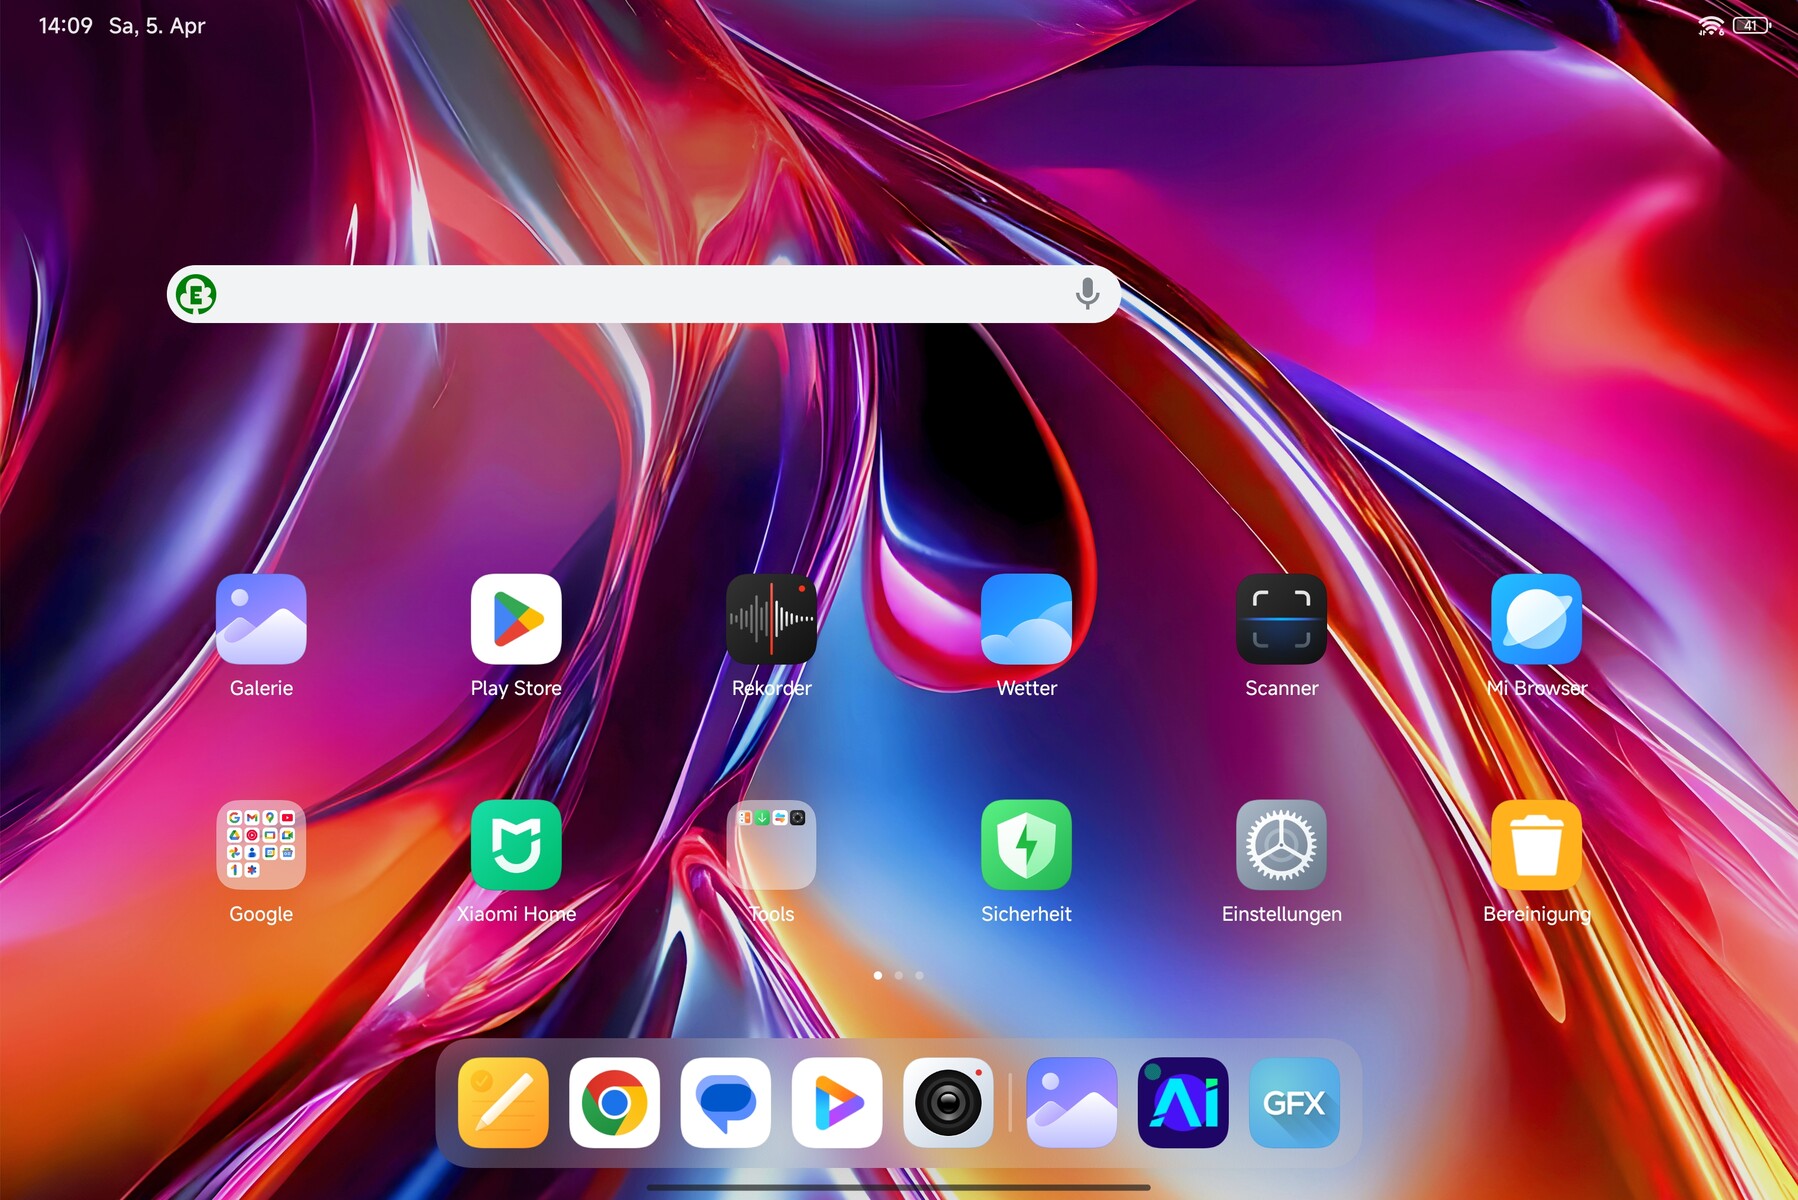1798x1200 pixels.
Task: Launch the Bereinigung cleaner app
Action: 1536,845
